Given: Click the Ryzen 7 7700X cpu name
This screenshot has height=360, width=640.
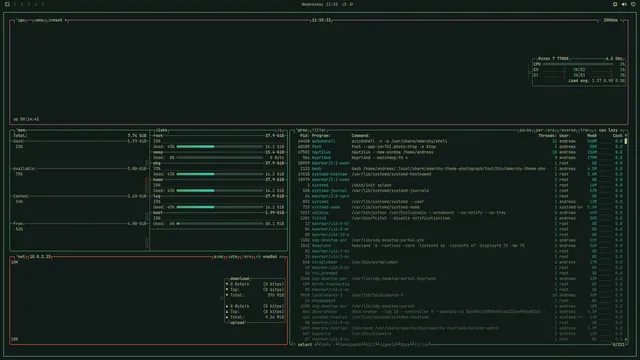Looking at the screenshot, I should tap(553, 59).
